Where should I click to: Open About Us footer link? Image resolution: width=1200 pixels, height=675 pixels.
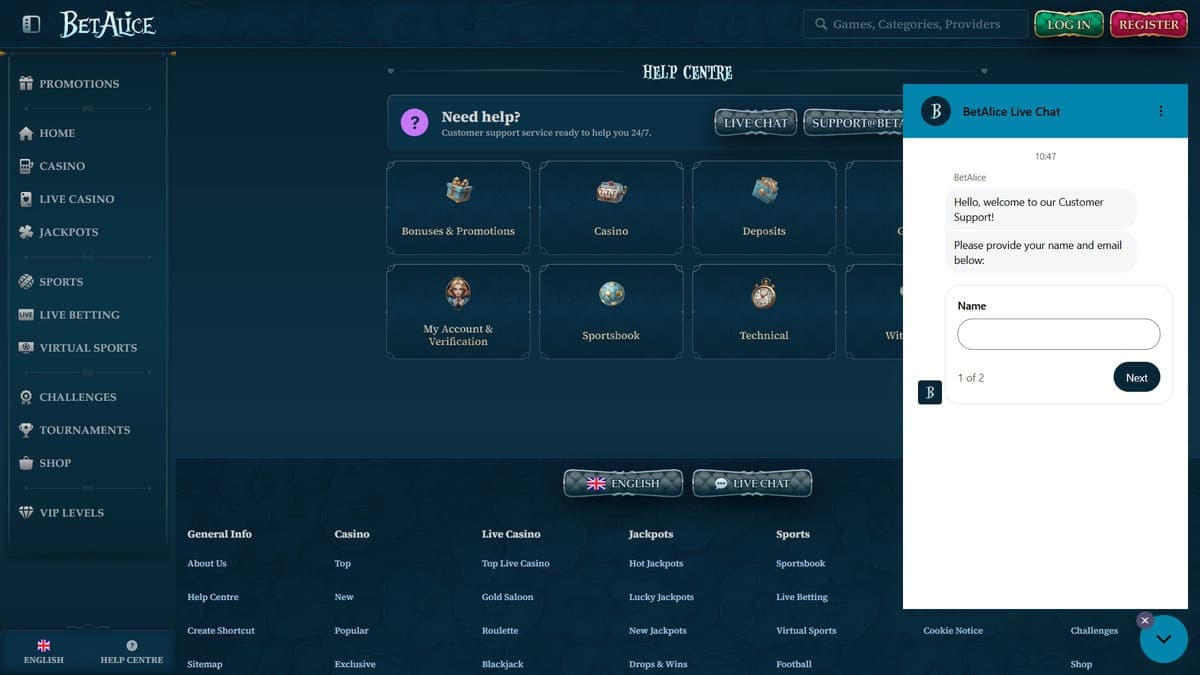tap(207, 564)
